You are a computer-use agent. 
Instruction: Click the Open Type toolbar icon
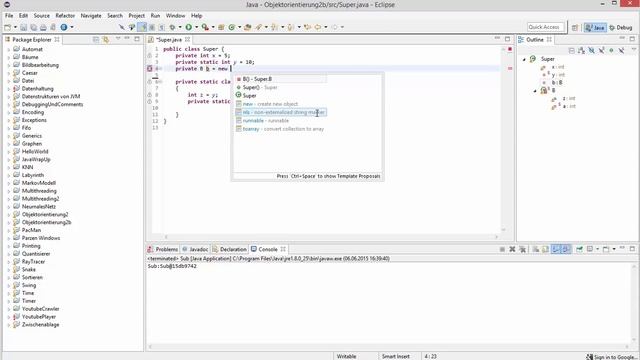247,27
